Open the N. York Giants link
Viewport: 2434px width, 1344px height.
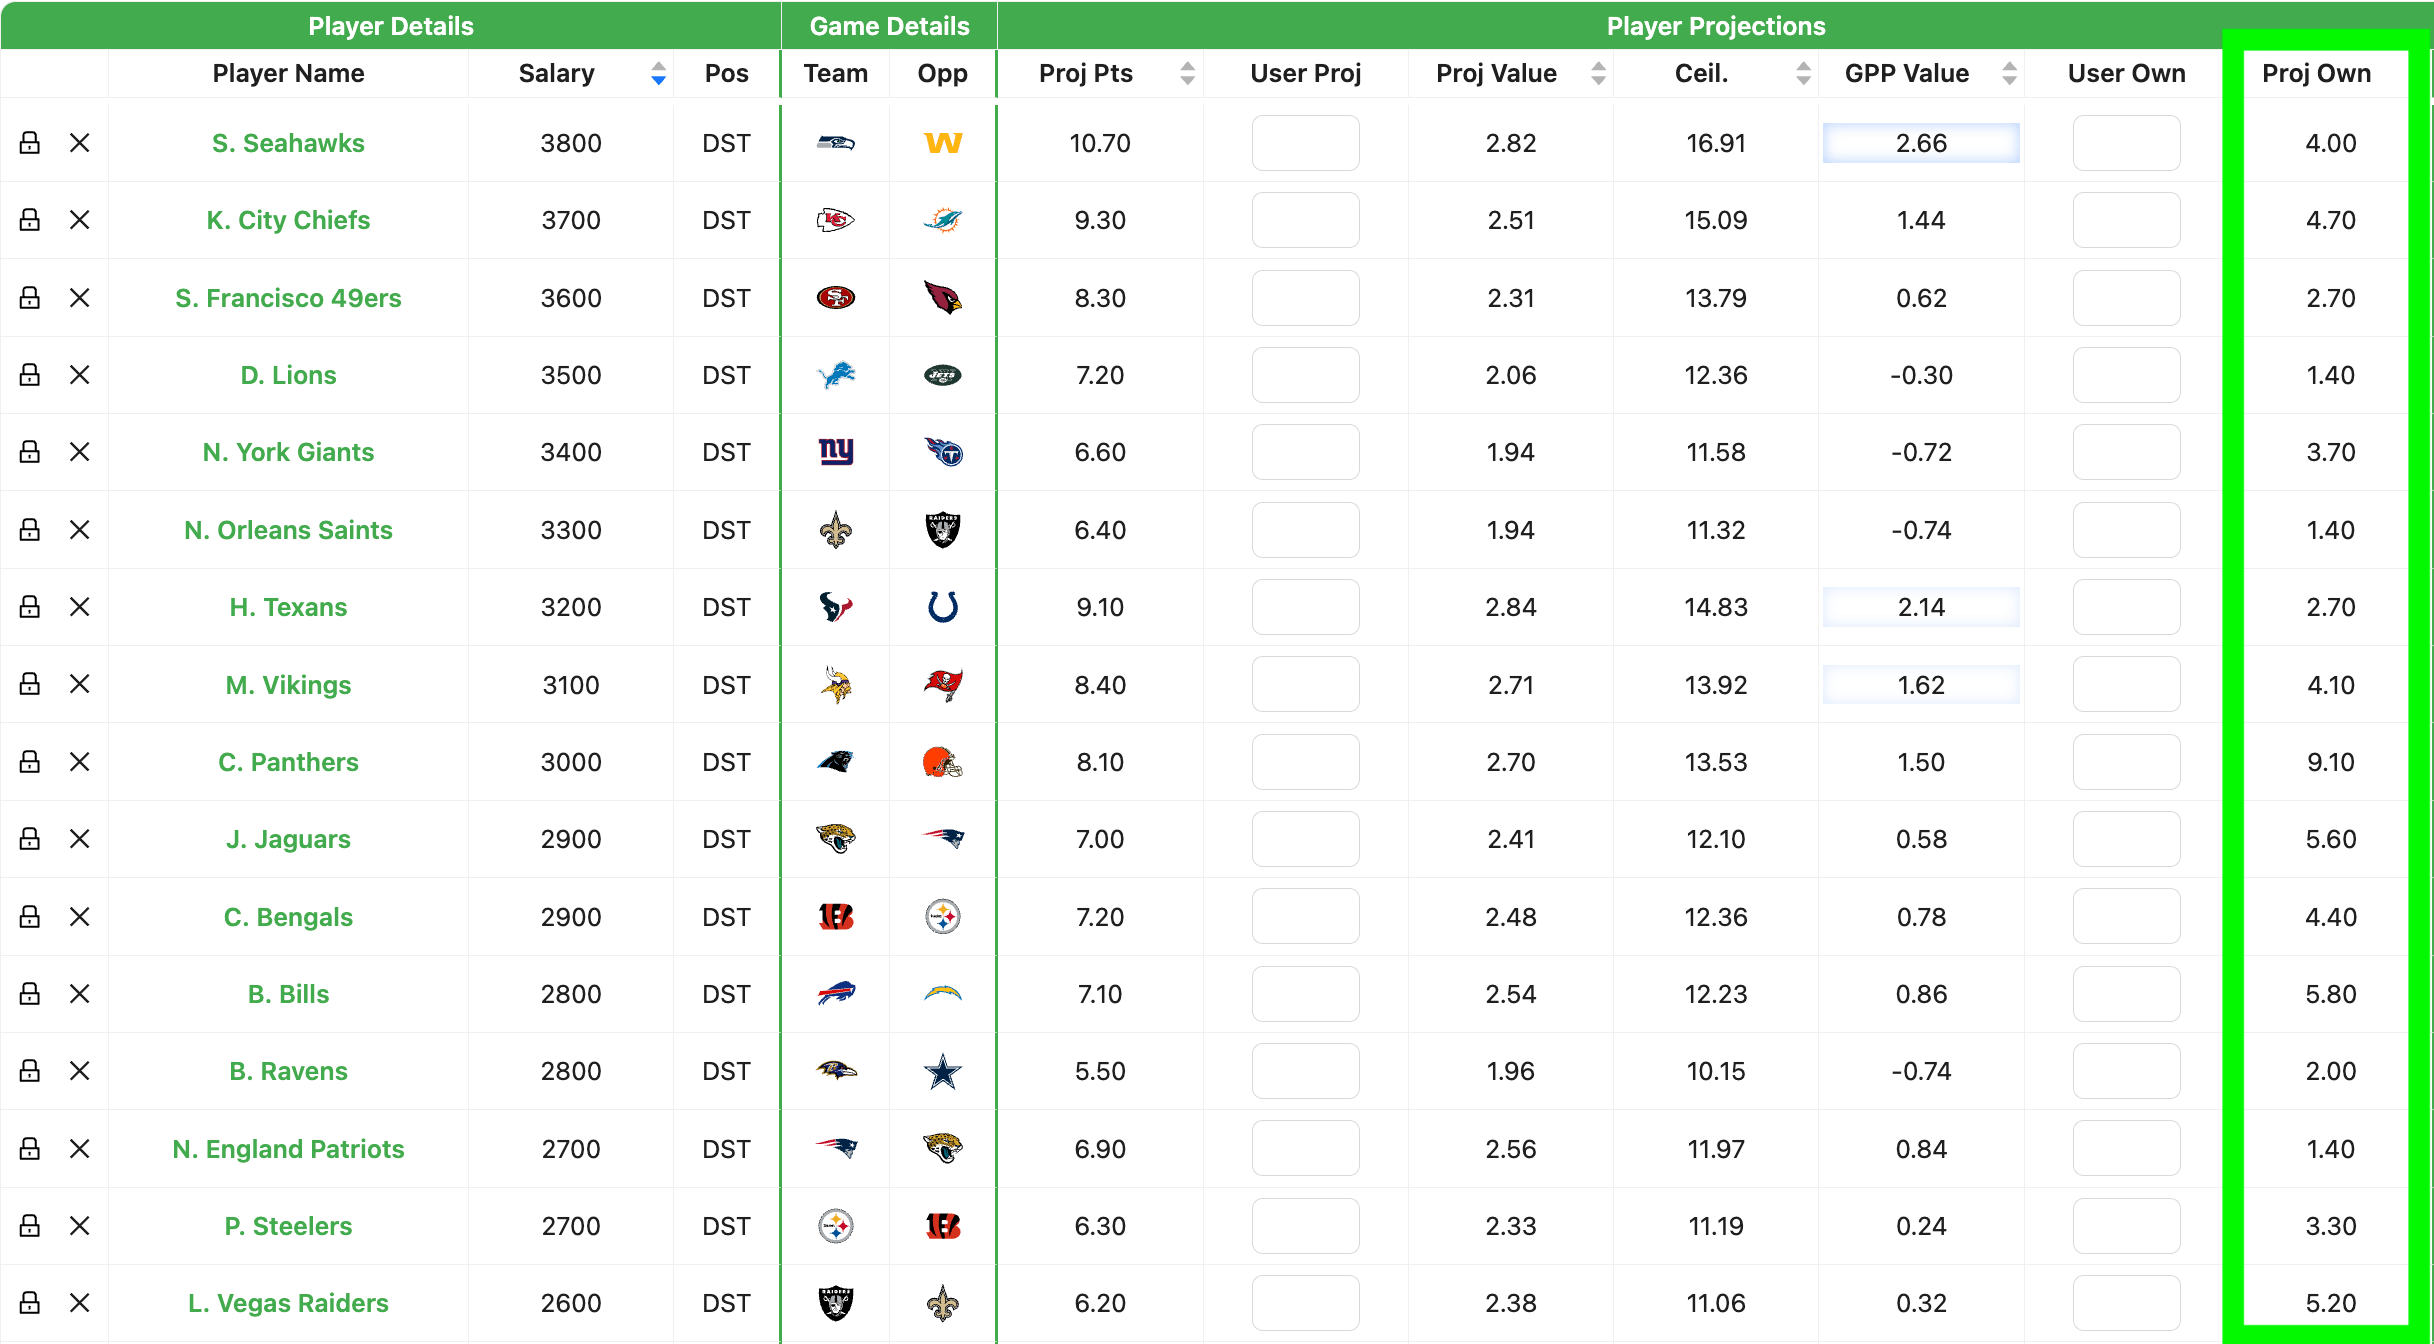tap(288, 452)
